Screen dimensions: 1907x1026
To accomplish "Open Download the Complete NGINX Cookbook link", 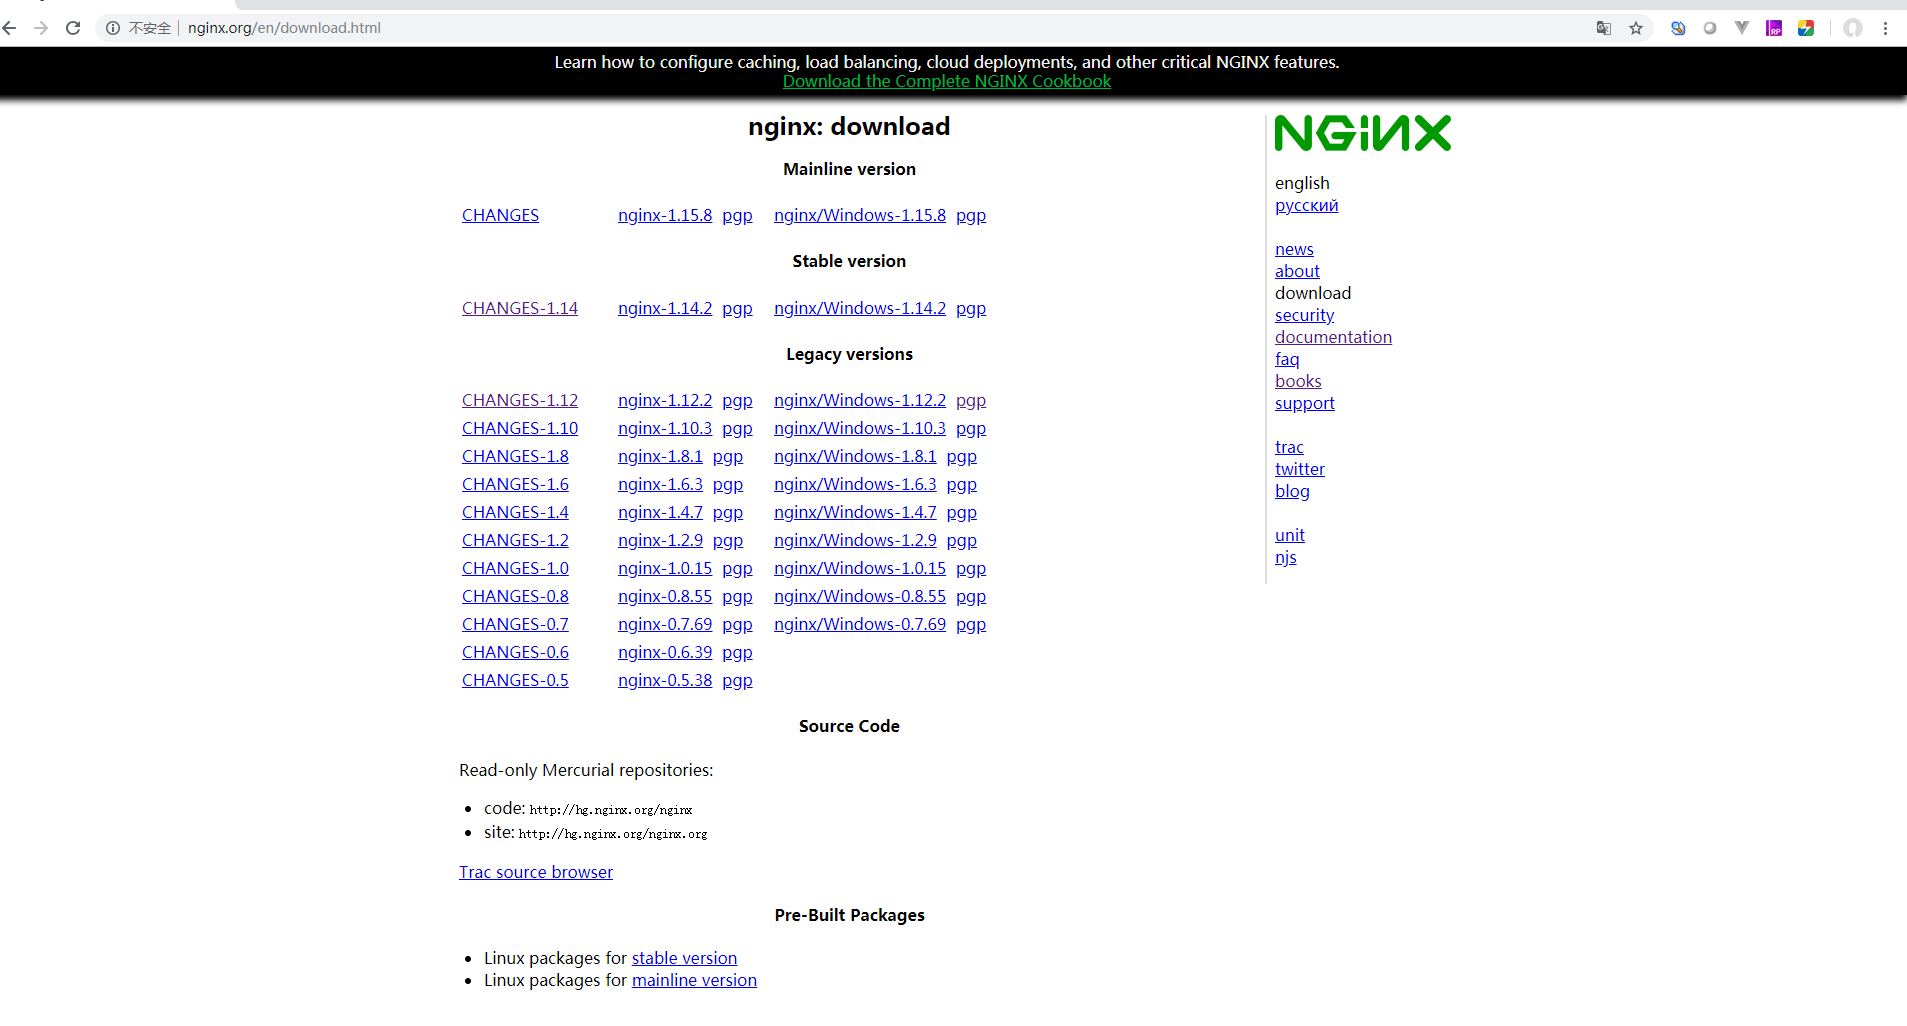I will pyautogui.click(x=947, y=81).
